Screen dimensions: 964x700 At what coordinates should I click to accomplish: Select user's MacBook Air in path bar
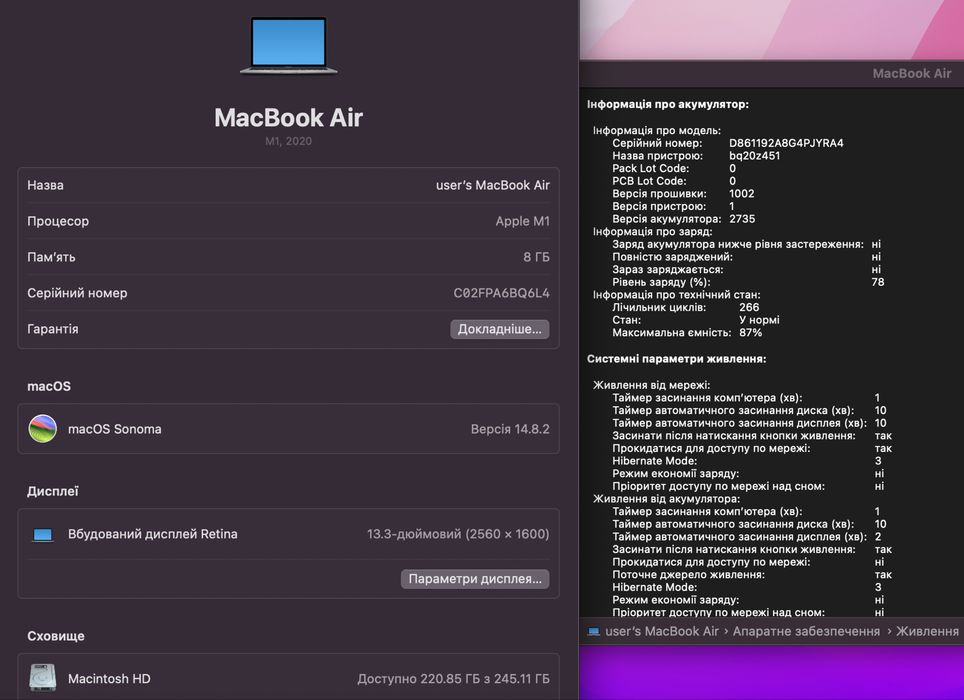[x=662, y=631]
